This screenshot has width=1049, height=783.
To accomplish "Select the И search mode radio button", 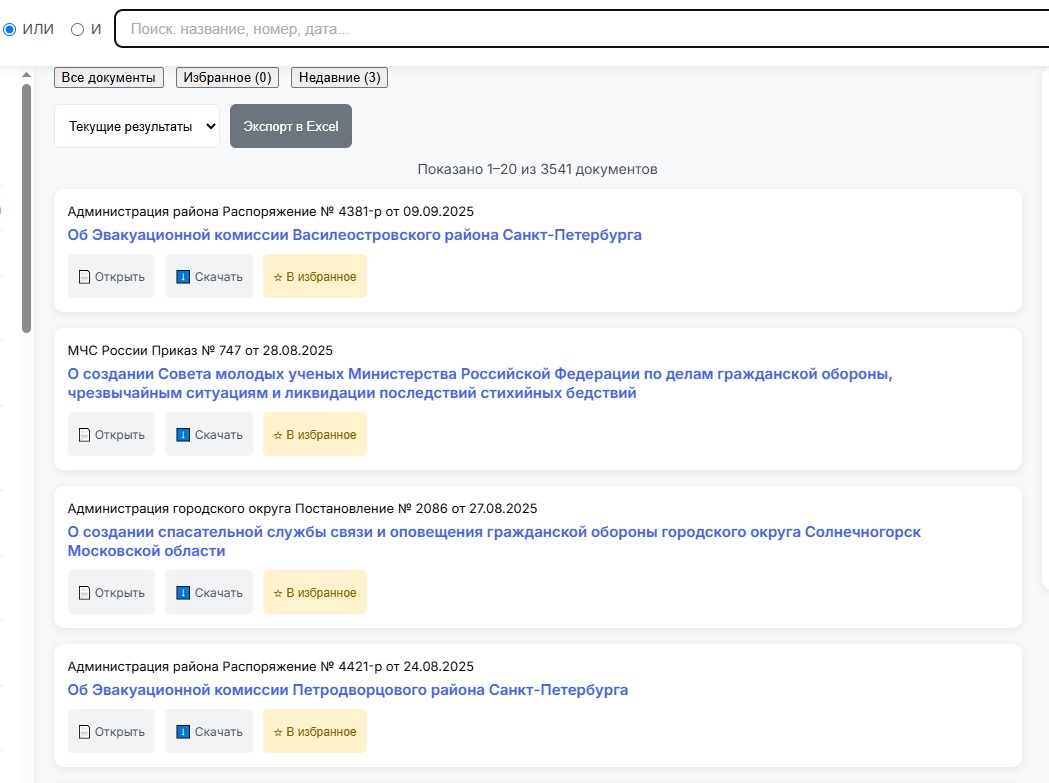I will click(x=77, y=29).
